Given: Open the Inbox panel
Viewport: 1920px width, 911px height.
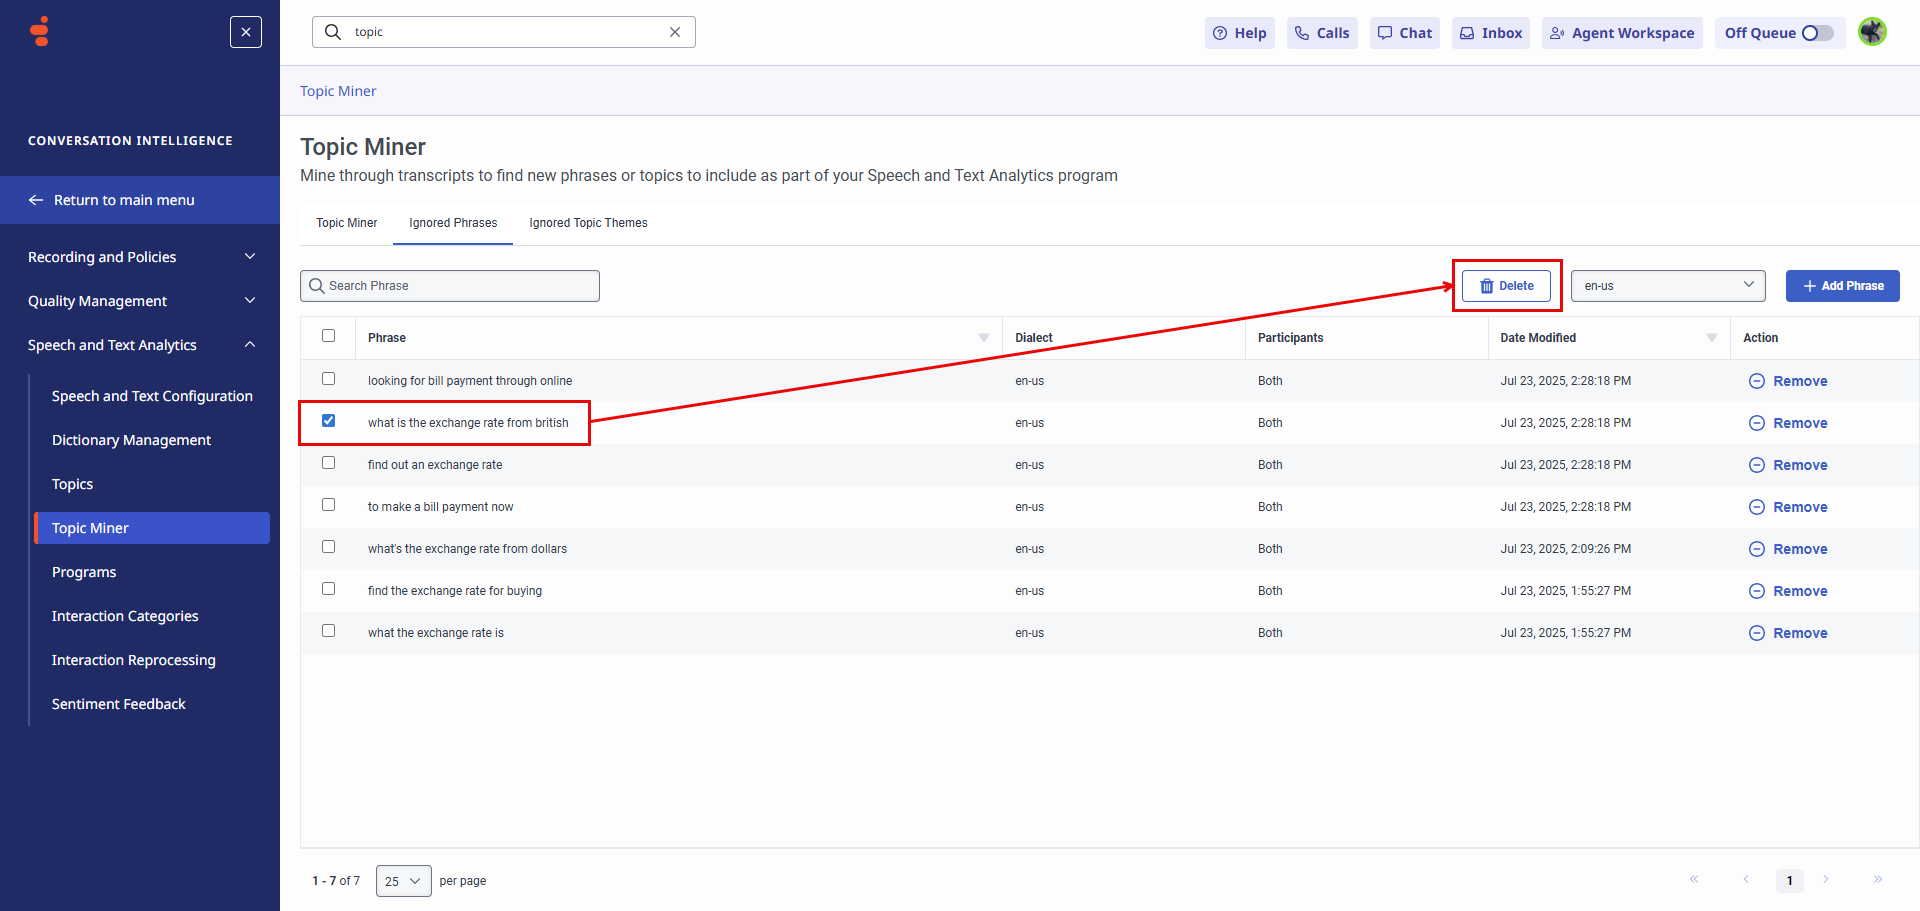Looking at the screenshot, I should coord(1491,33).
